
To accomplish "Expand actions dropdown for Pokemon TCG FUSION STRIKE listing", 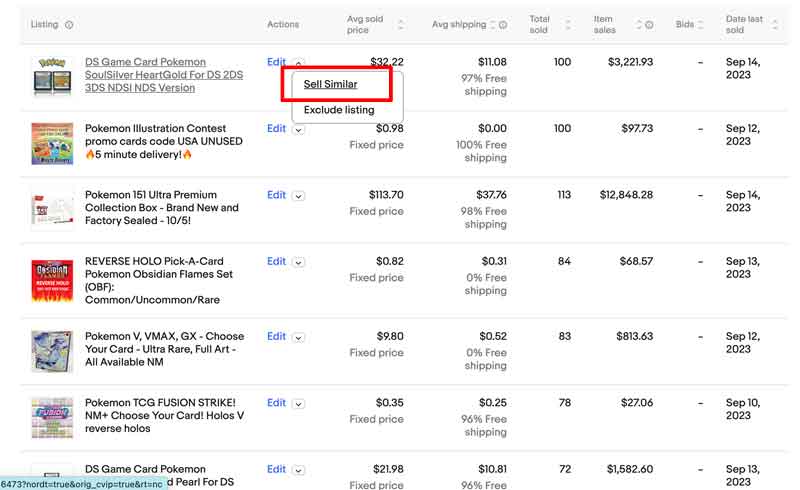I will pos(298,403).
